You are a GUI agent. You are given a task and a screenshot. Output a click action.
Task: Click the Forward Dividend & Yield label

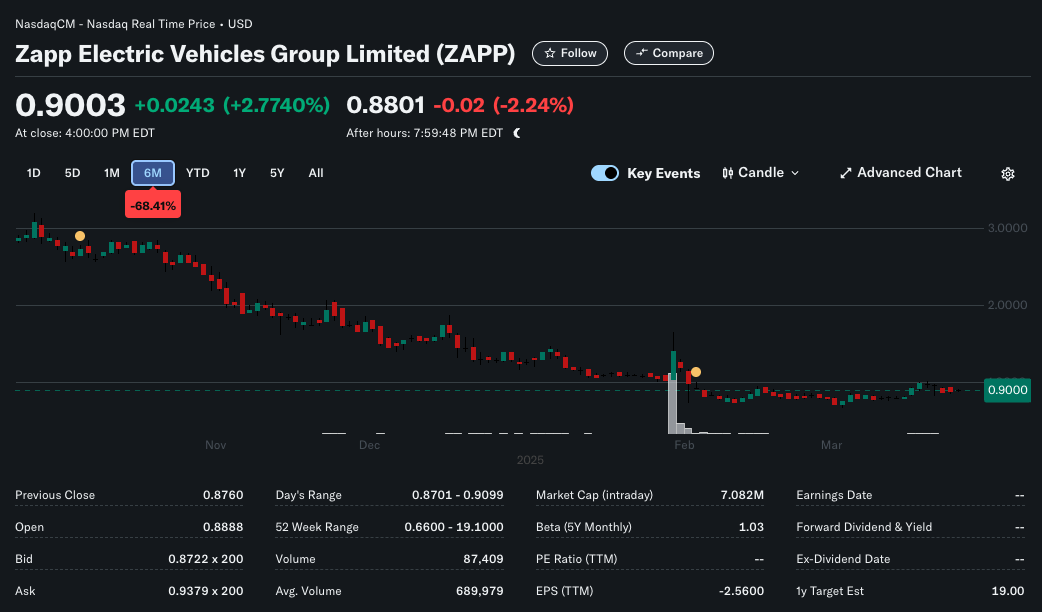pos(864,527)
